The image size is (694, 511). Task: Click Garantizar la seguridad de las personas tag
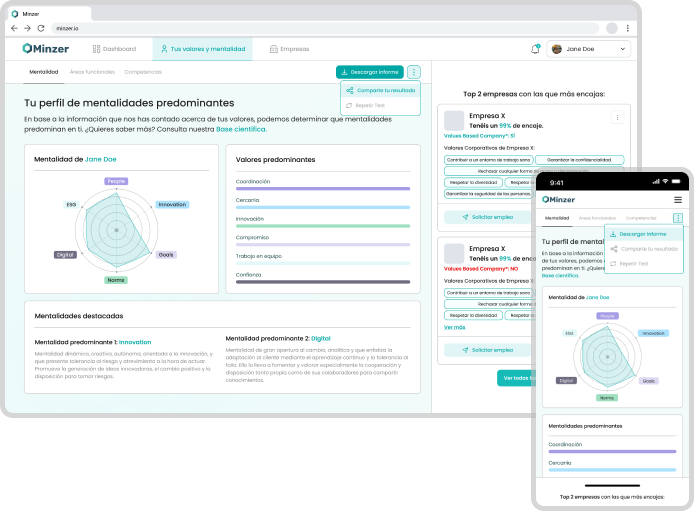coord(489,194)
